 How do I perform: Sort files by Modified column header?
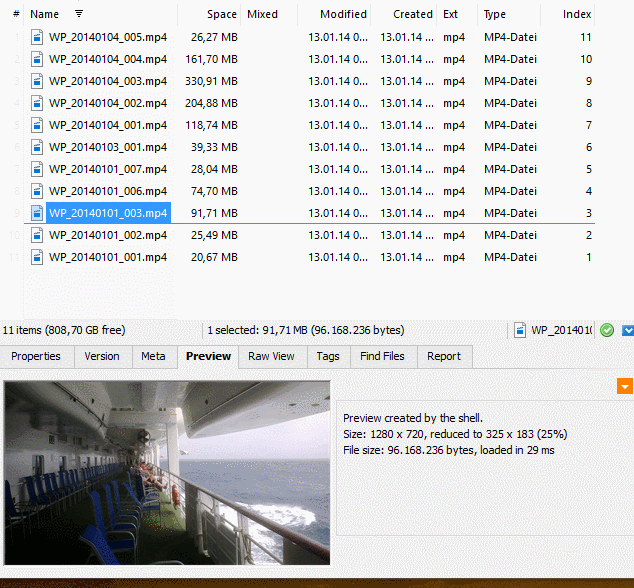click(343, 14)
